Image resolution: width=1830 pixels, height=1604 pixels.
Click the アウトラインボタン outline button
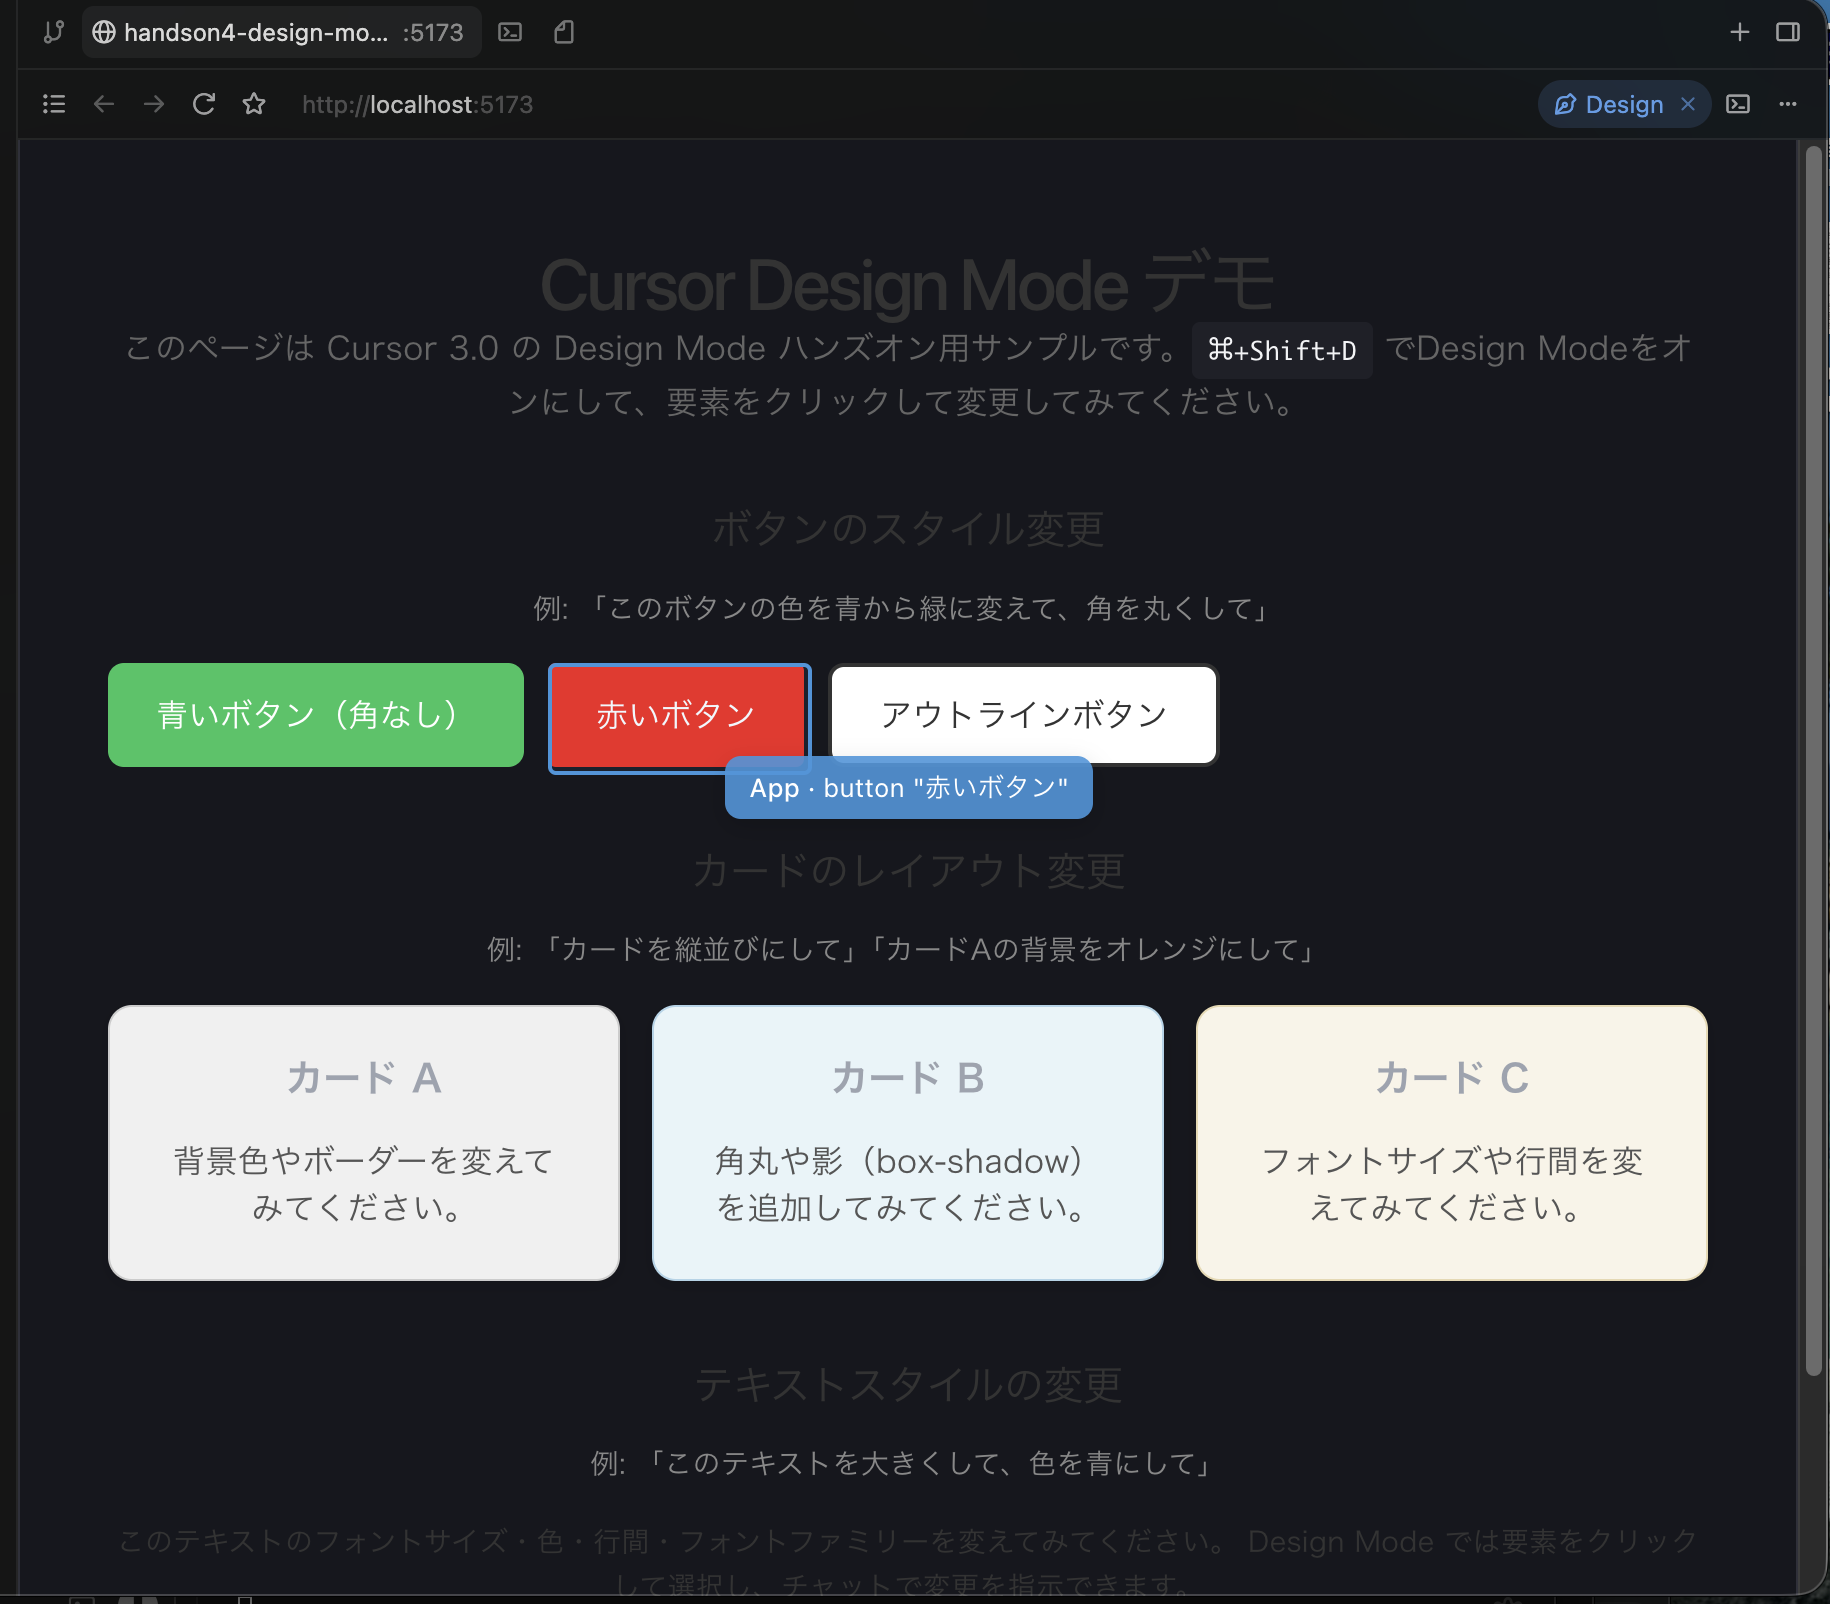point(1023,714)
